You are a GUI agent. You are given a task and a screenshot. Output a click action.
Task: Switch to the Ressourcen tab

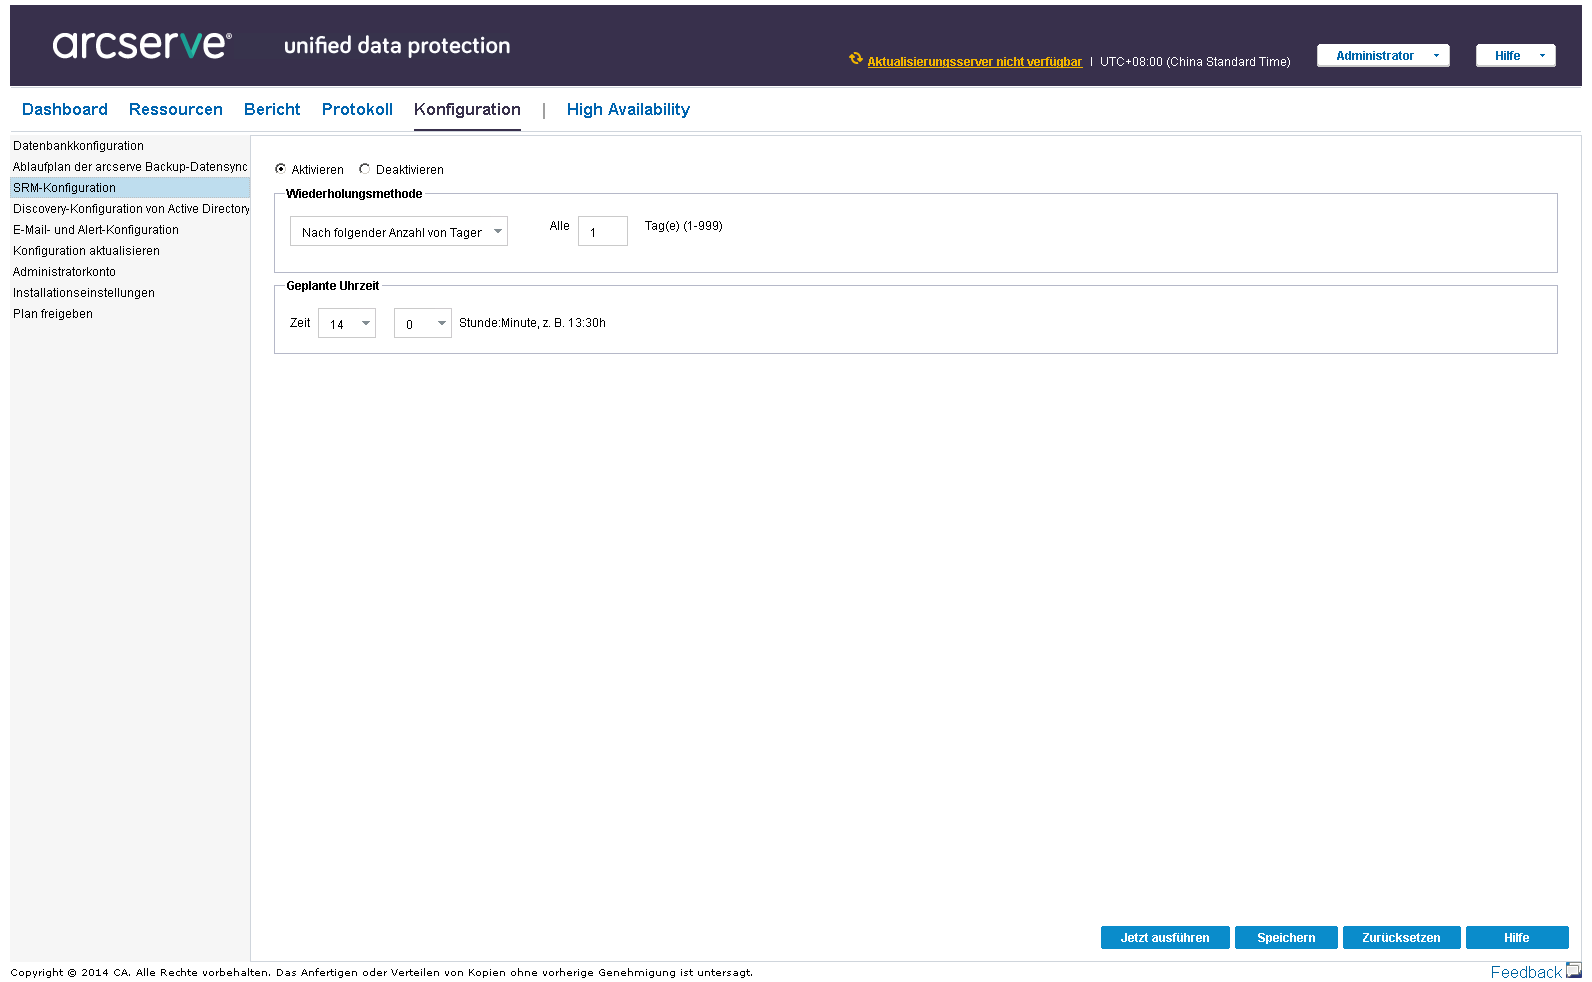tap(176, 109)
